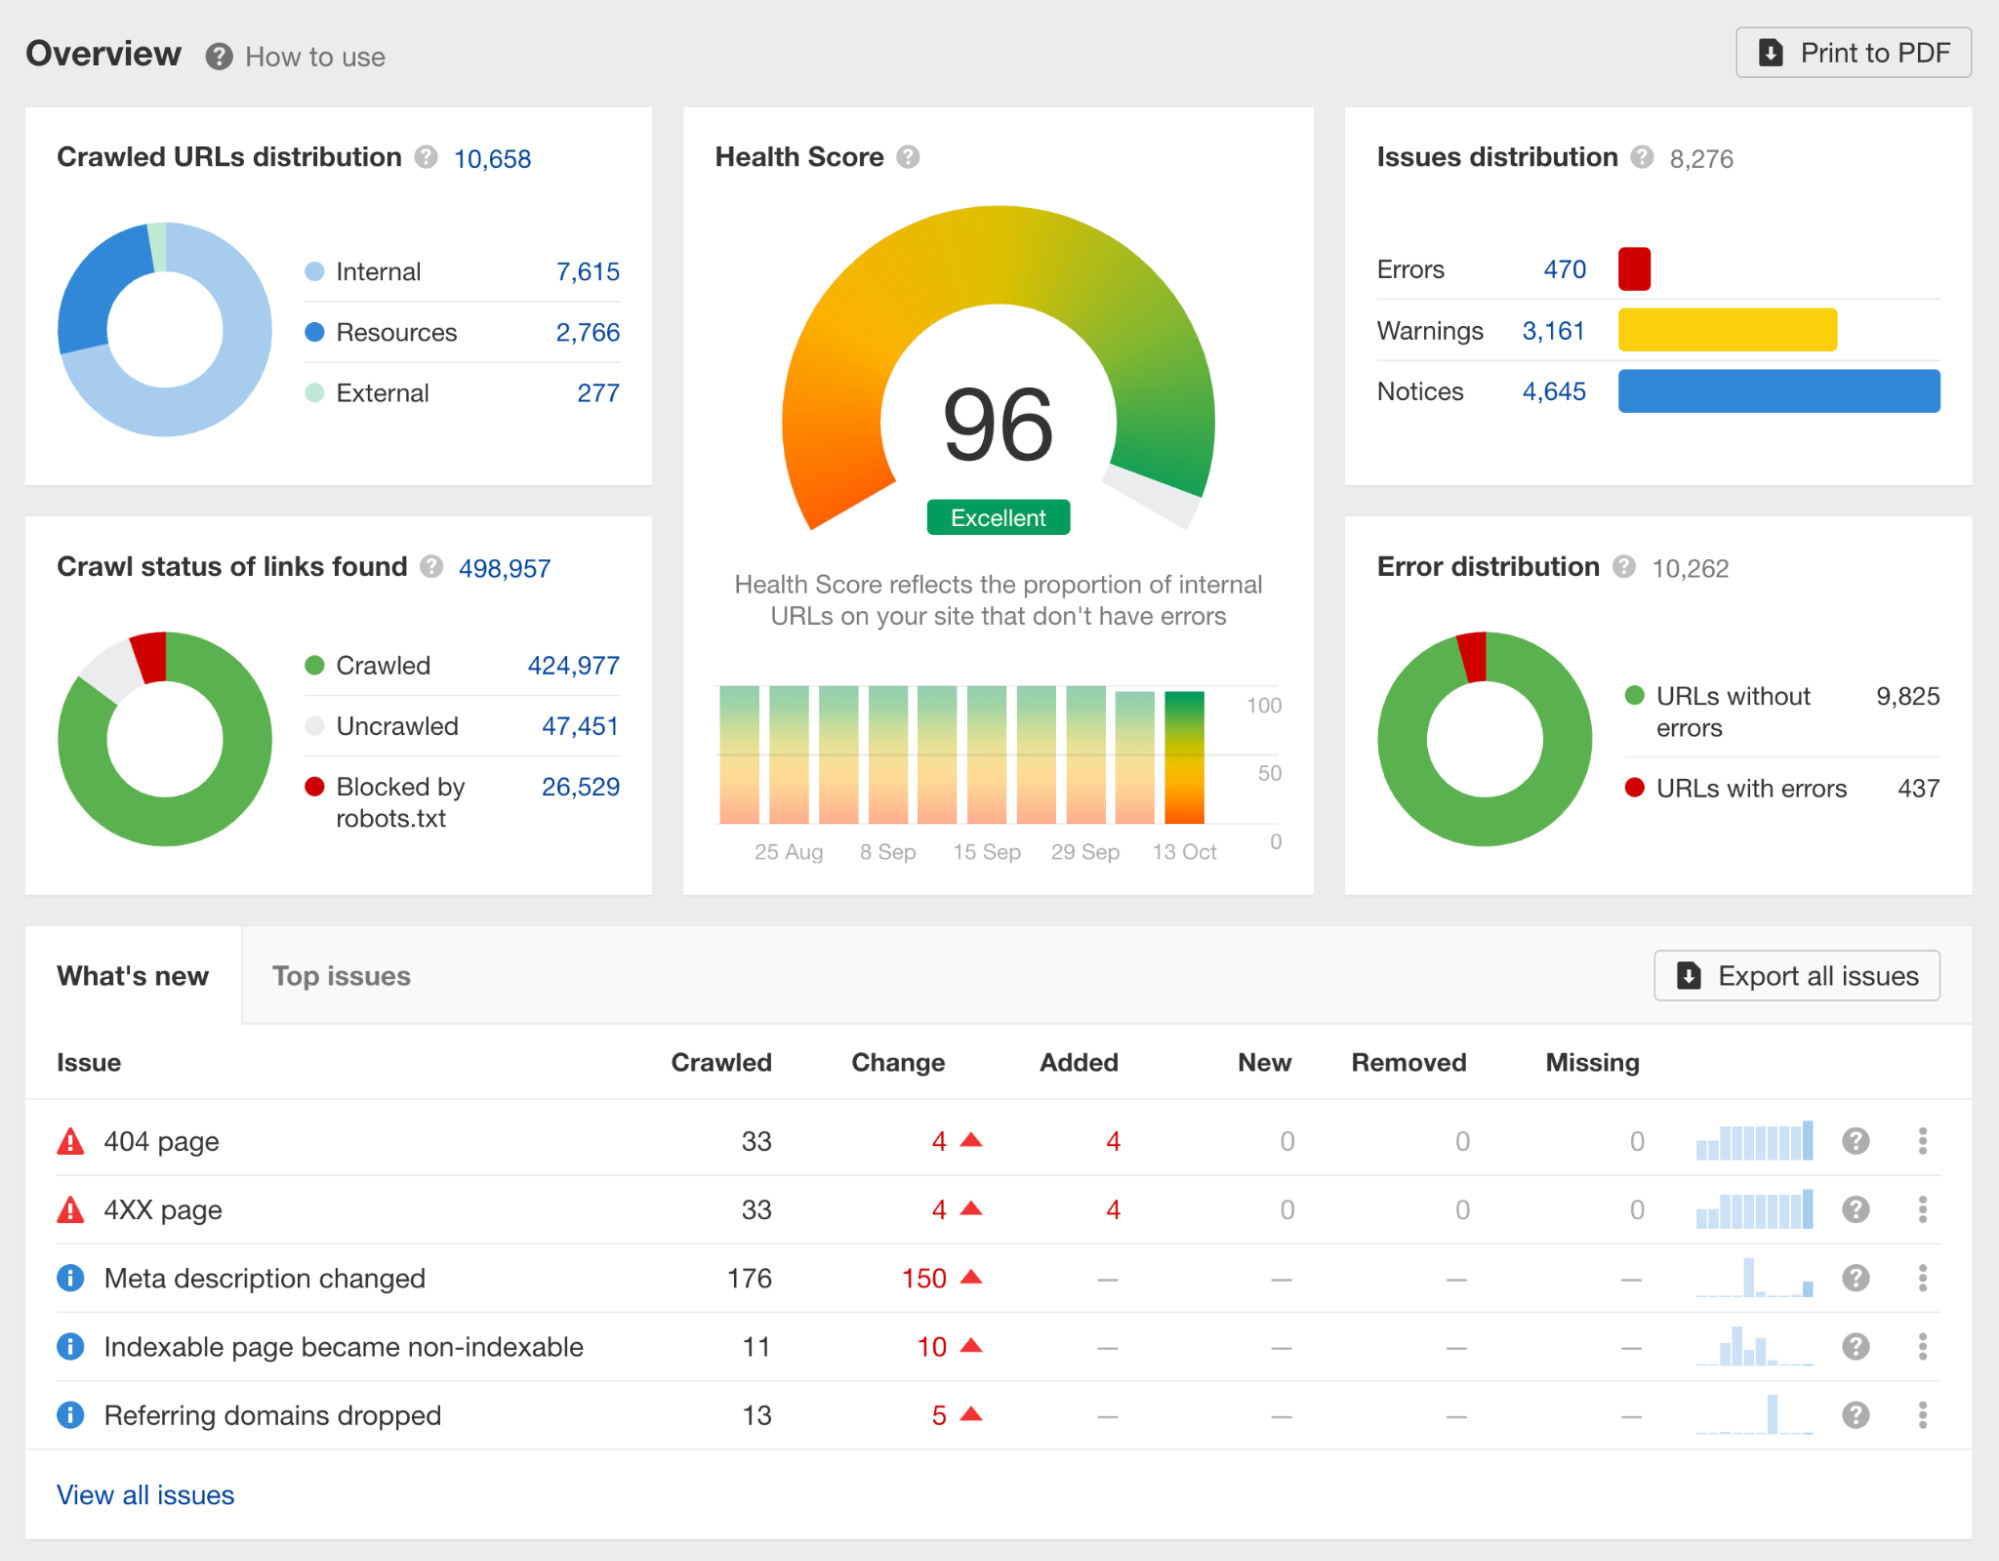Switch to the Top issues tab
Image resolution: width=1999 pixels, height=1561 pixels.
pos(341,975)
